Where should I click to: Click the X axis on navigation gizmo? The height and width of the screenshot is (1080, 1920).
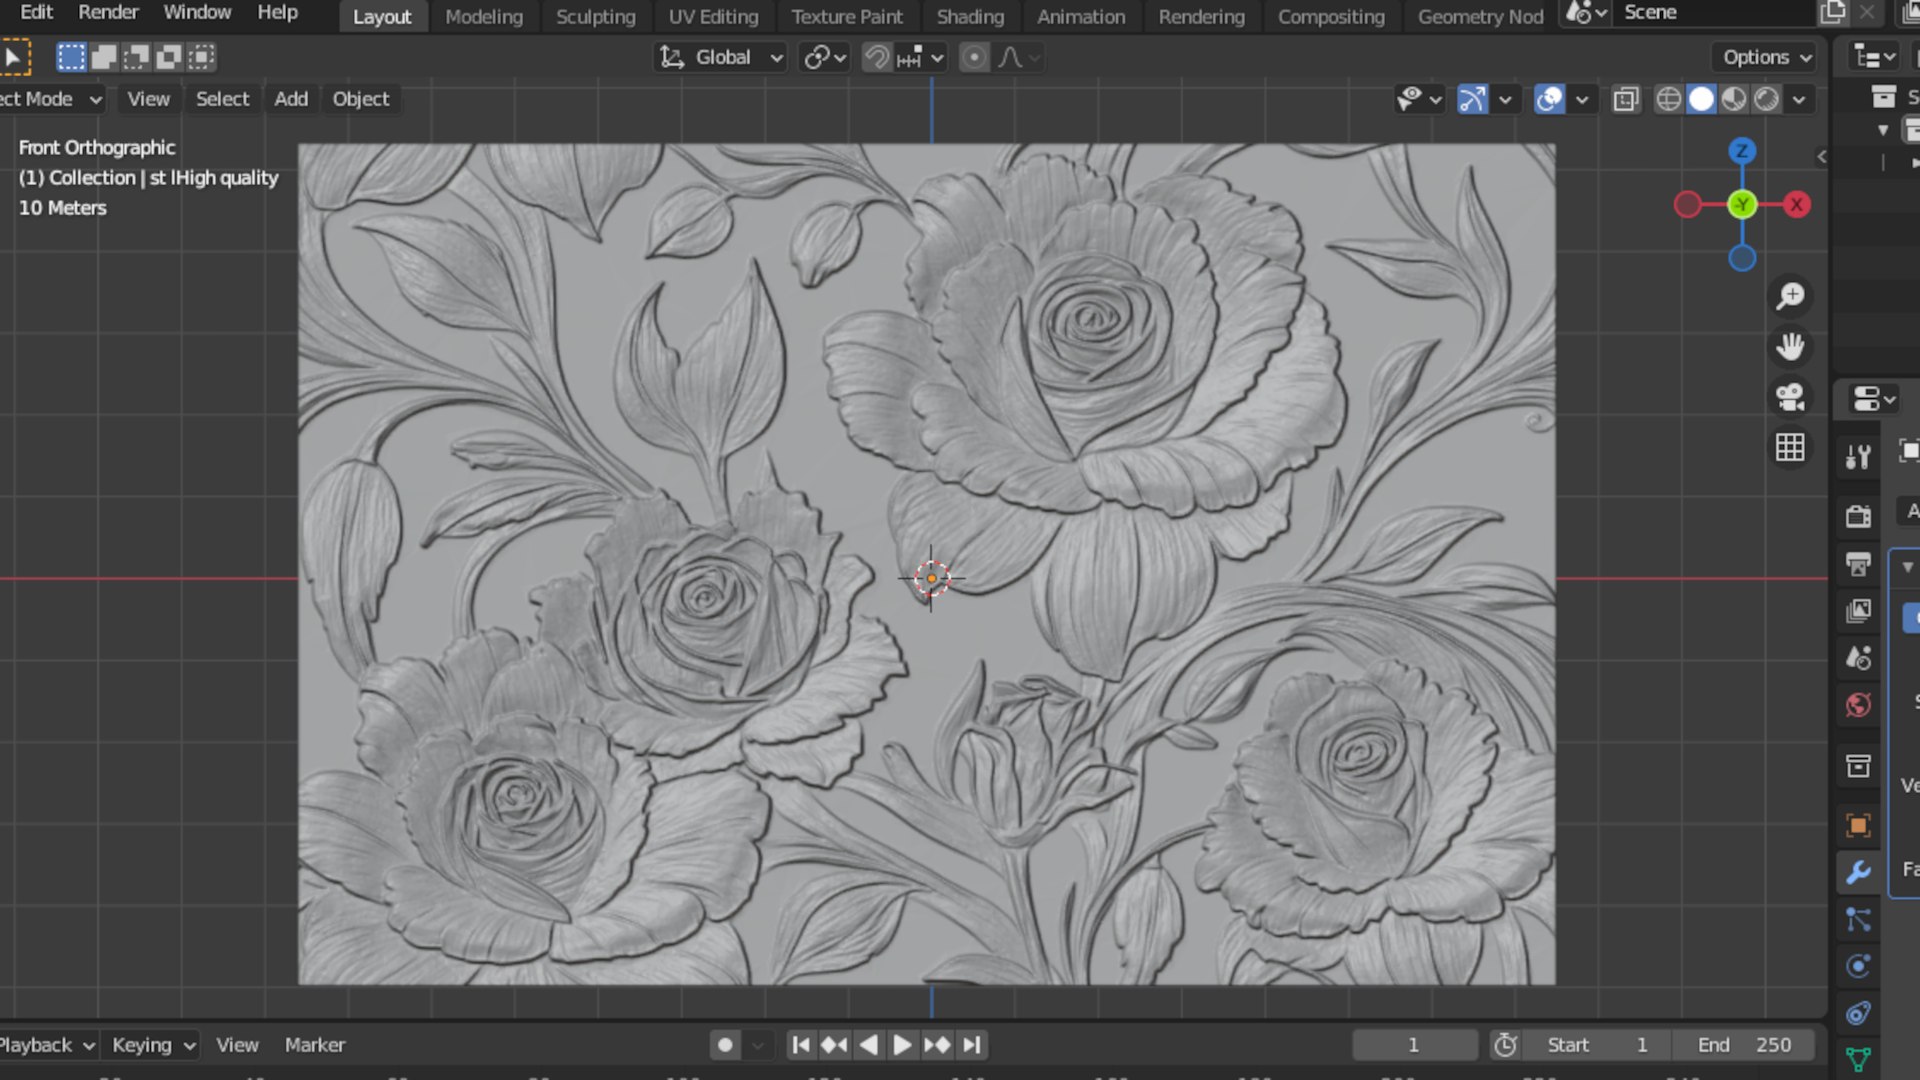point(1797,205)
